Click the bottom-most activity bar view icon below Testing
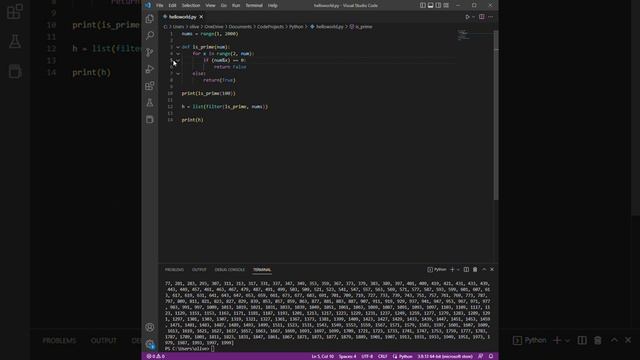The width and height of the screenshot is (640, 360). (150, 119)
